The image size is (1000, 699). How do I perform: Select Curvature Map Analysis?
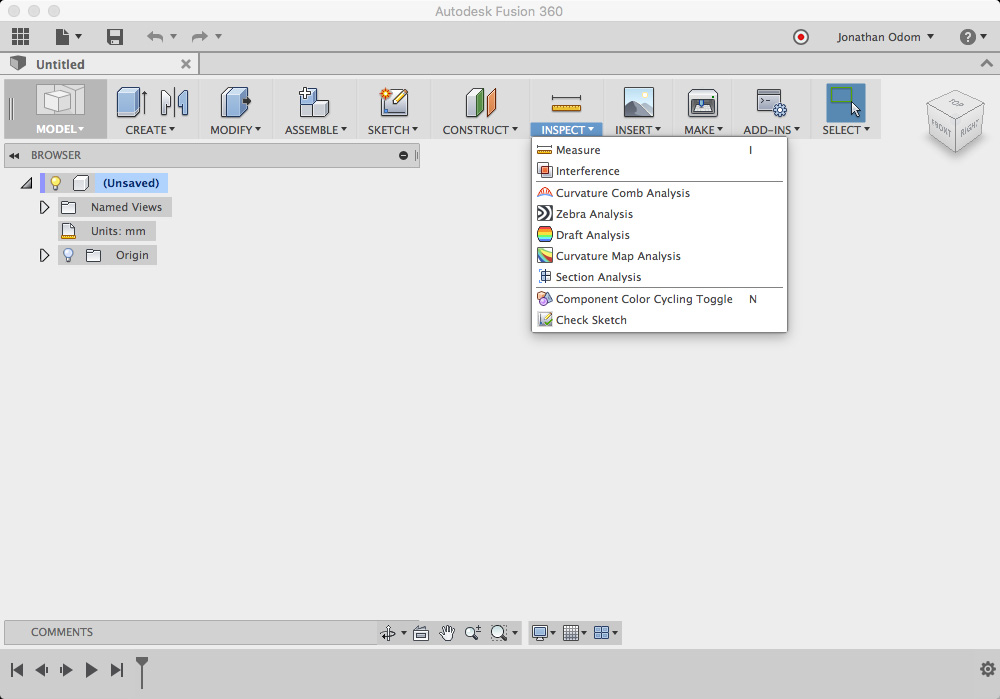coord(659,256)
